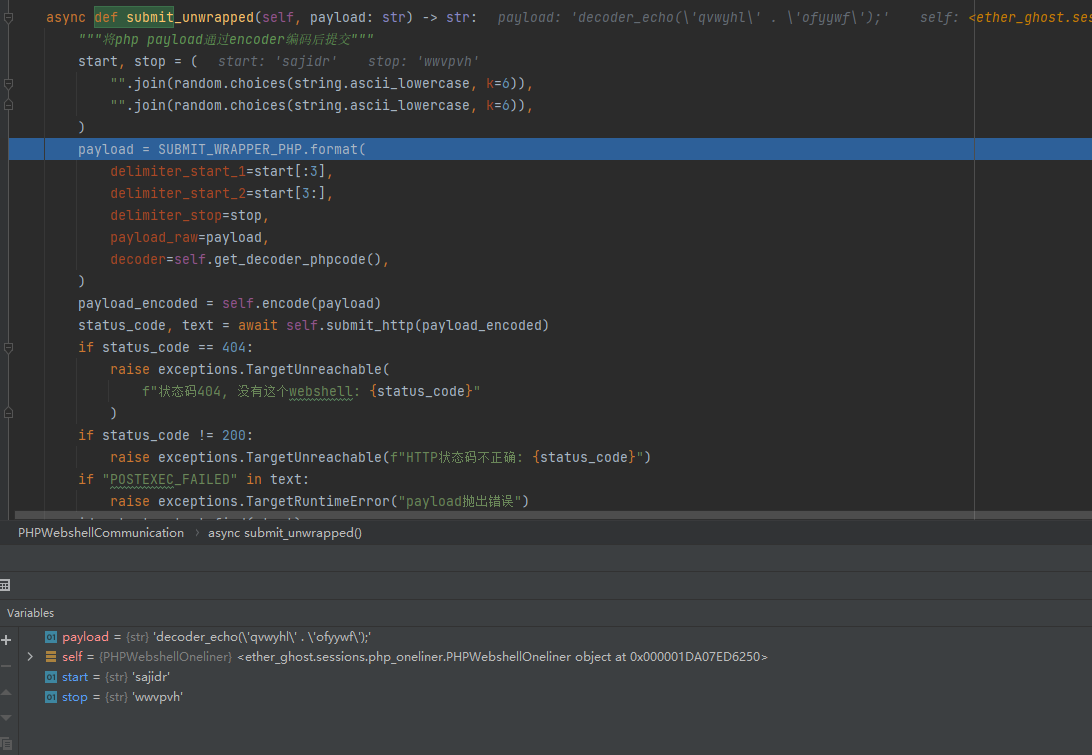
Task: Click inline payload hint in the def line
Action: 694,17
